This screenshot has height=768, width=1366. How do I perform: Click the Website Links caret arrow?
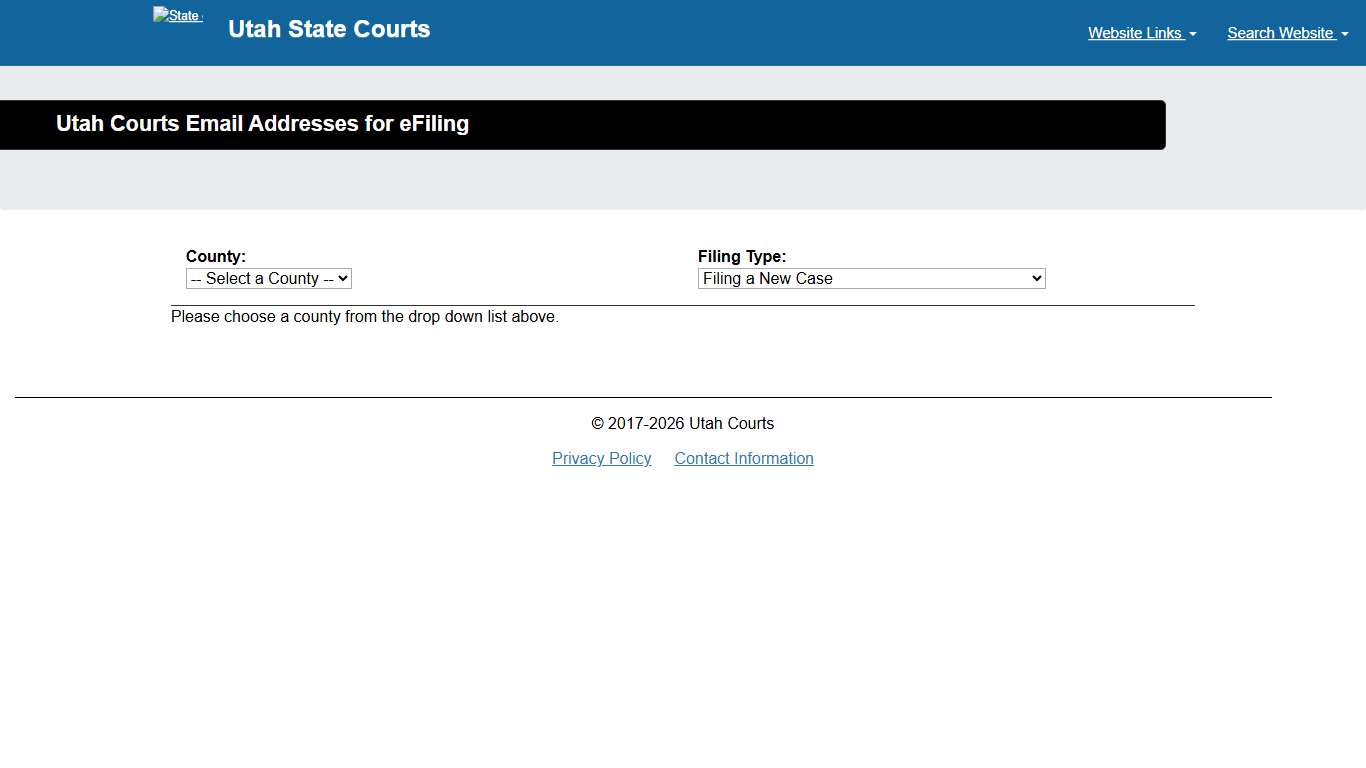(x=1192, y=33)
